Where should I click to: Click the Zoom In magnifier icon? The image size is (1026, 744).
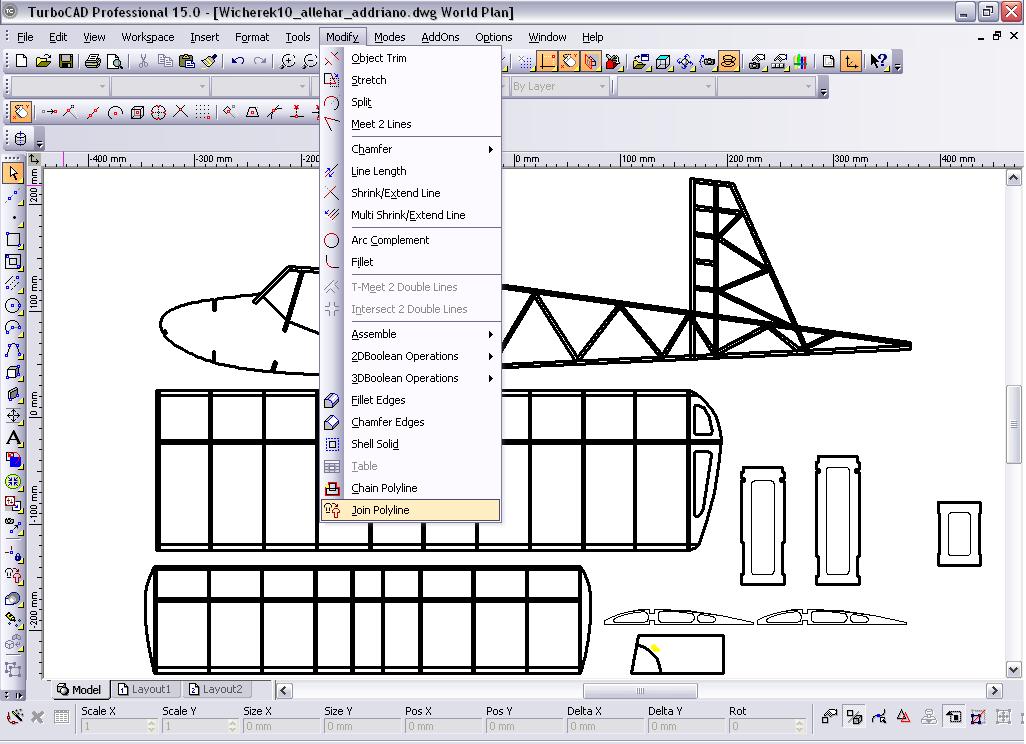pyautogui.click(x=287, y=62)
